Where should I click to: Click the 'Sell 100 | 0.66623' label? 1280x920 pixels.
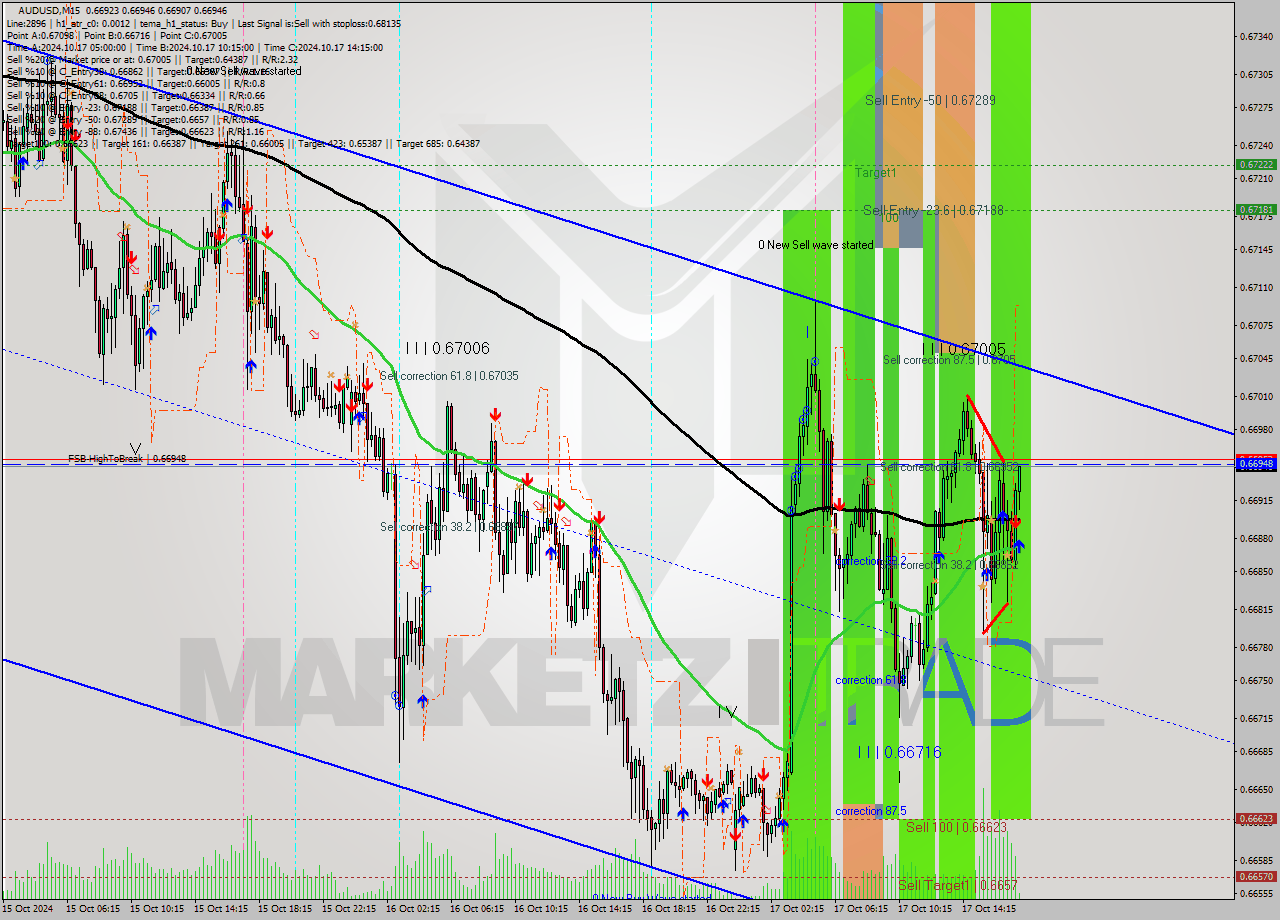(956, 827)
